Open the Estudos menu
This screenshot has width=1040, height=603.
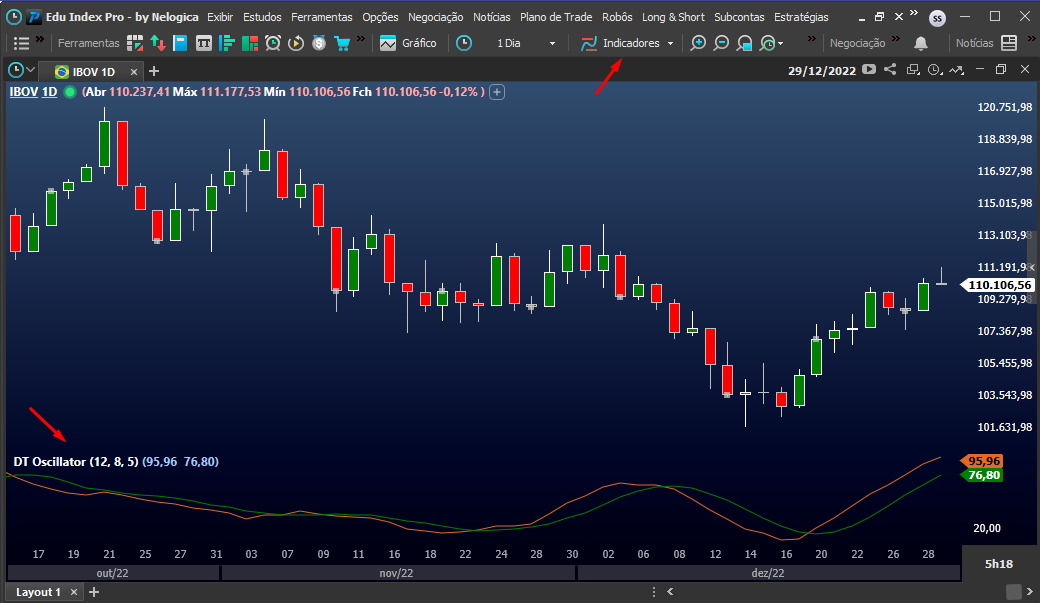point(262,17)
